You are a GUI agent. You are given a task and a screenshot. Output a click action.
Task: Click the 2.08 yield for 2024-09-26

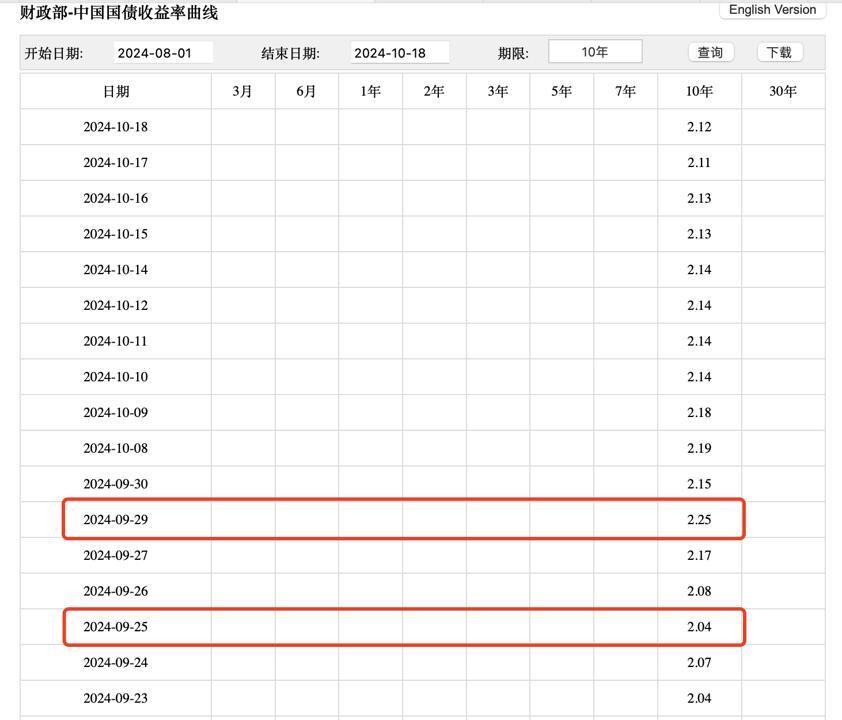point(699,591)
